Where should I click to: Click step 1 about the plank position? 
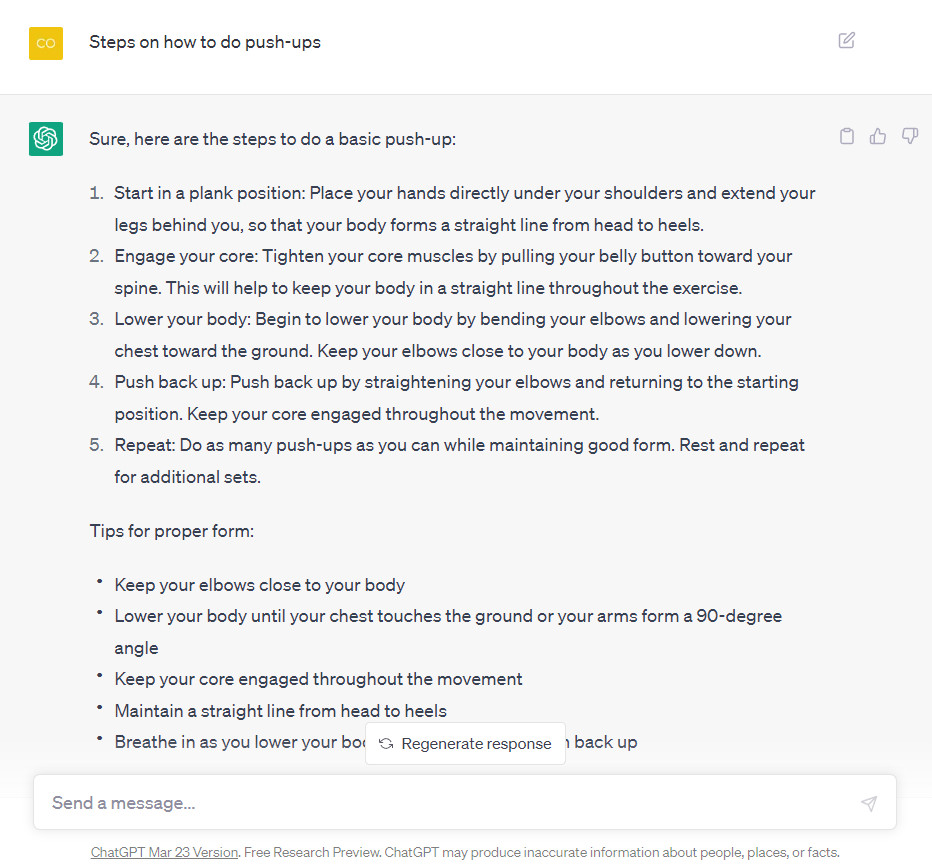click(464, 209)
